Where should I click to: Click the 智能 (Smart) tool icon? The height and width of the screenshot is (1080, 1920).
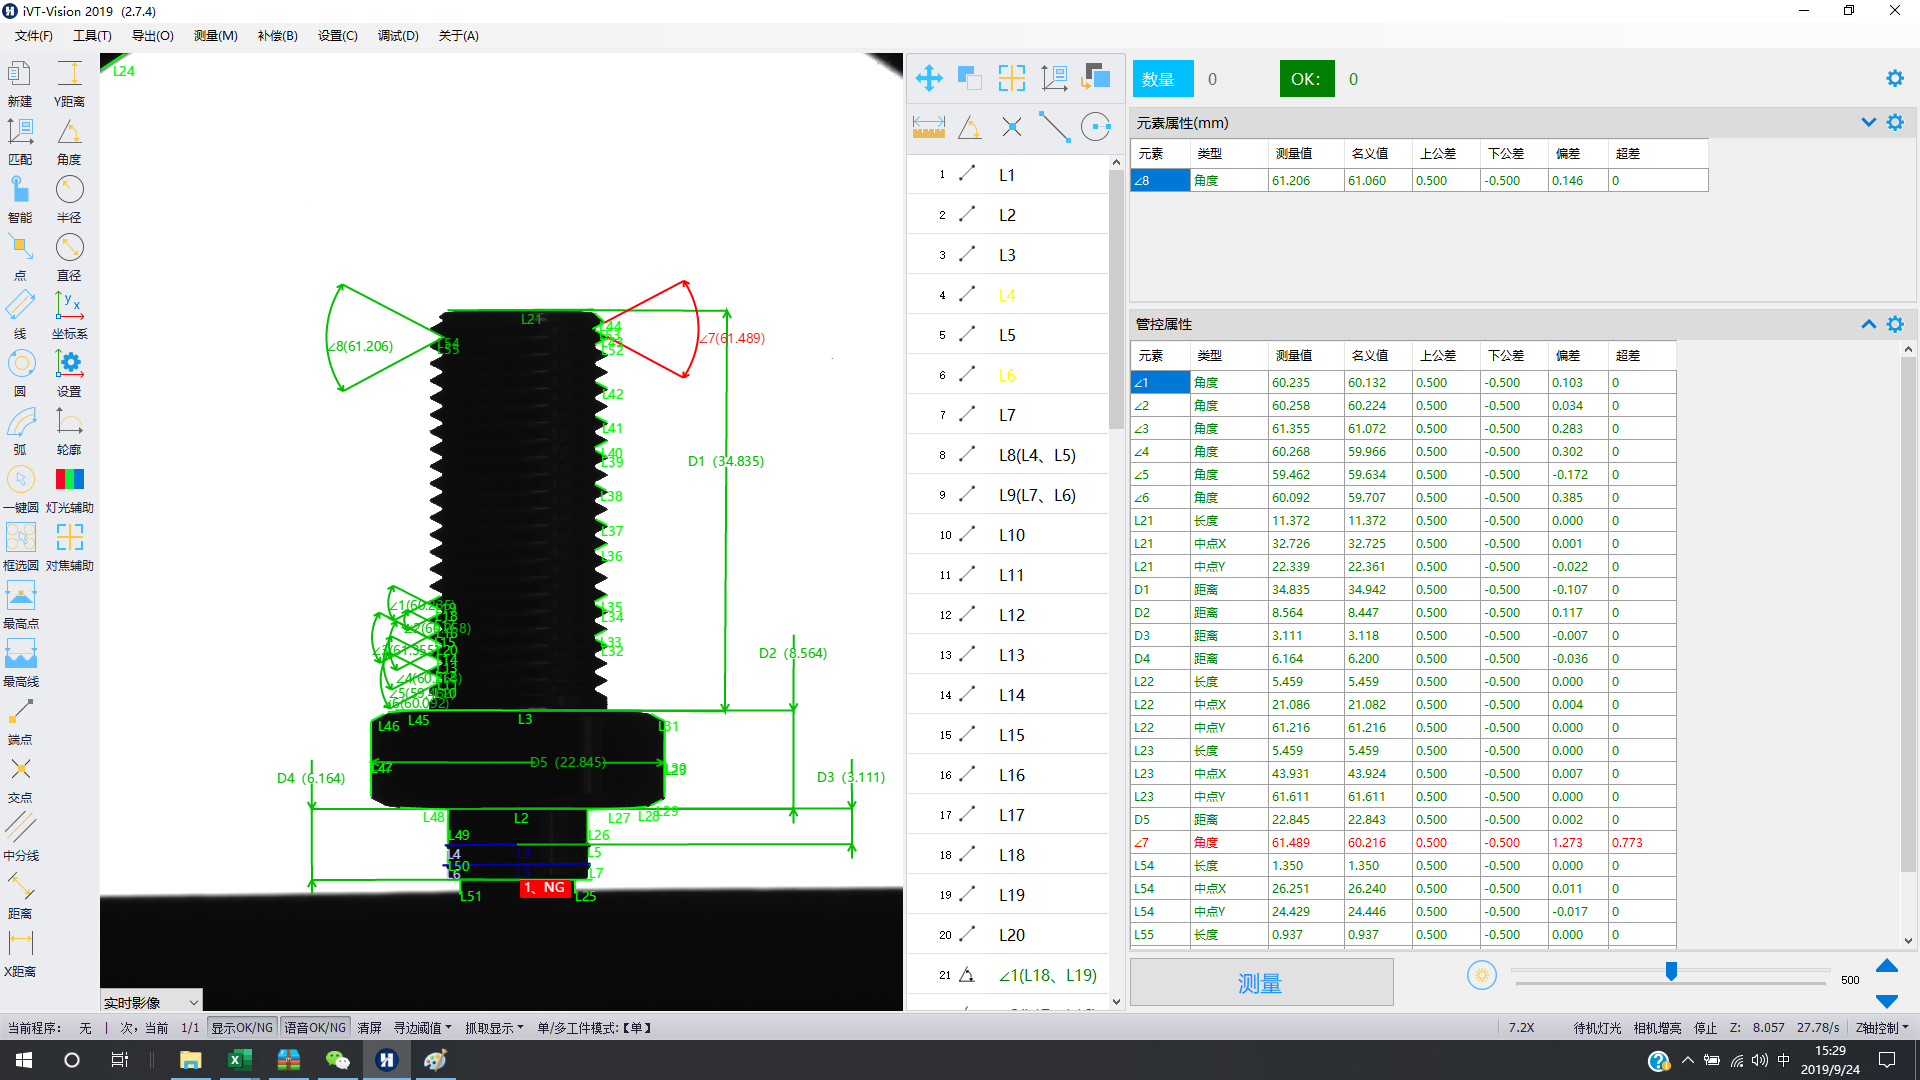20,190
